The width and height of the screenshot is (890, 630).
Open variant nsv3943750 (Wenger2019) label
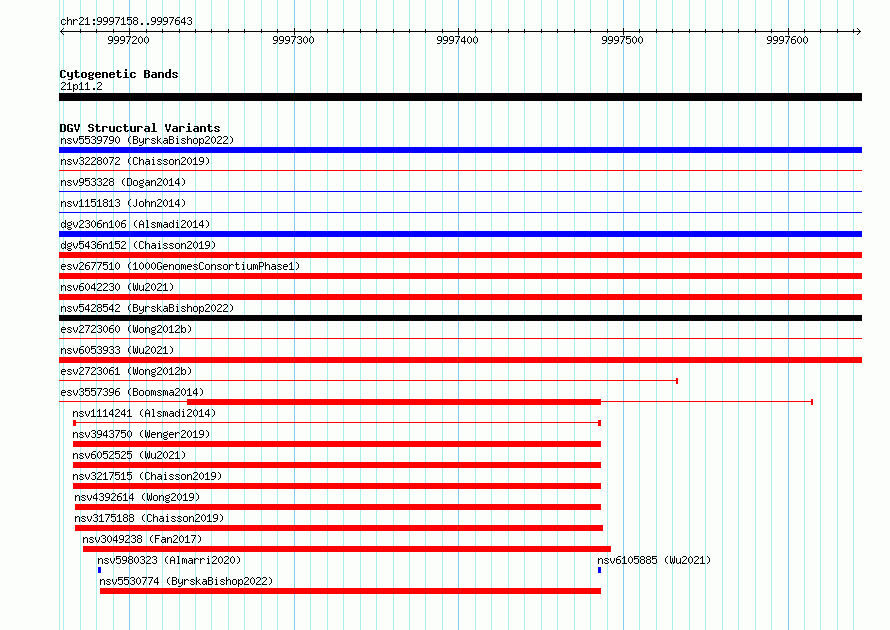pyautogui.click(x=141, y=434)
